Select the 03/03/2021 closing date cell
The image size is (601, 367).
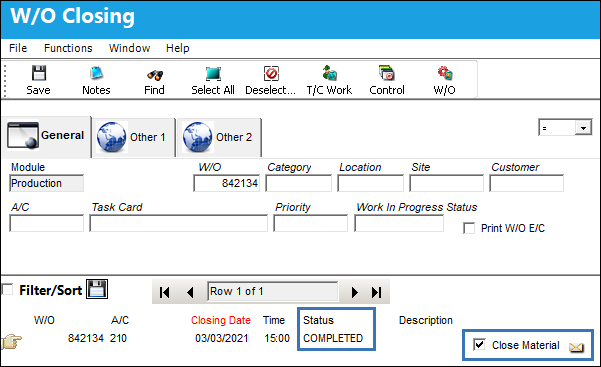pos(222,338)
